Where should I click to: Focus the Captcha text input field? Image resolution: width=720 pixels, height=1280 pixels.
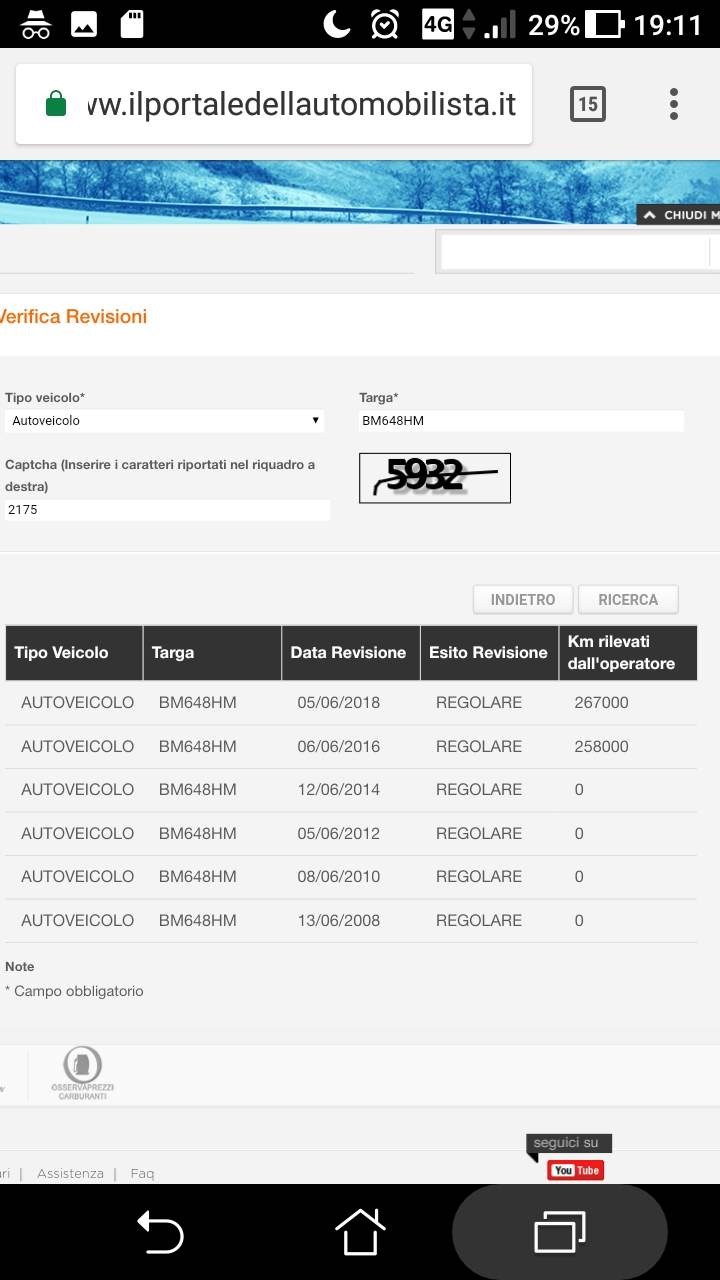click(x=166, y=510)
